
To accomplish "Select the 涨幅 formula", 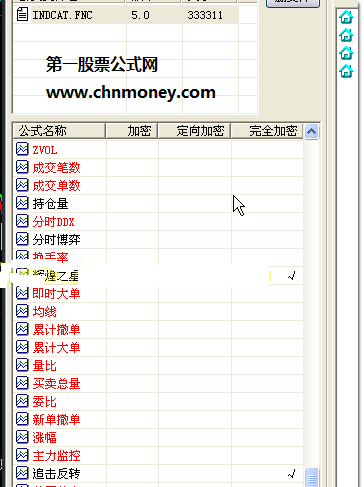I will pos(44,438).
